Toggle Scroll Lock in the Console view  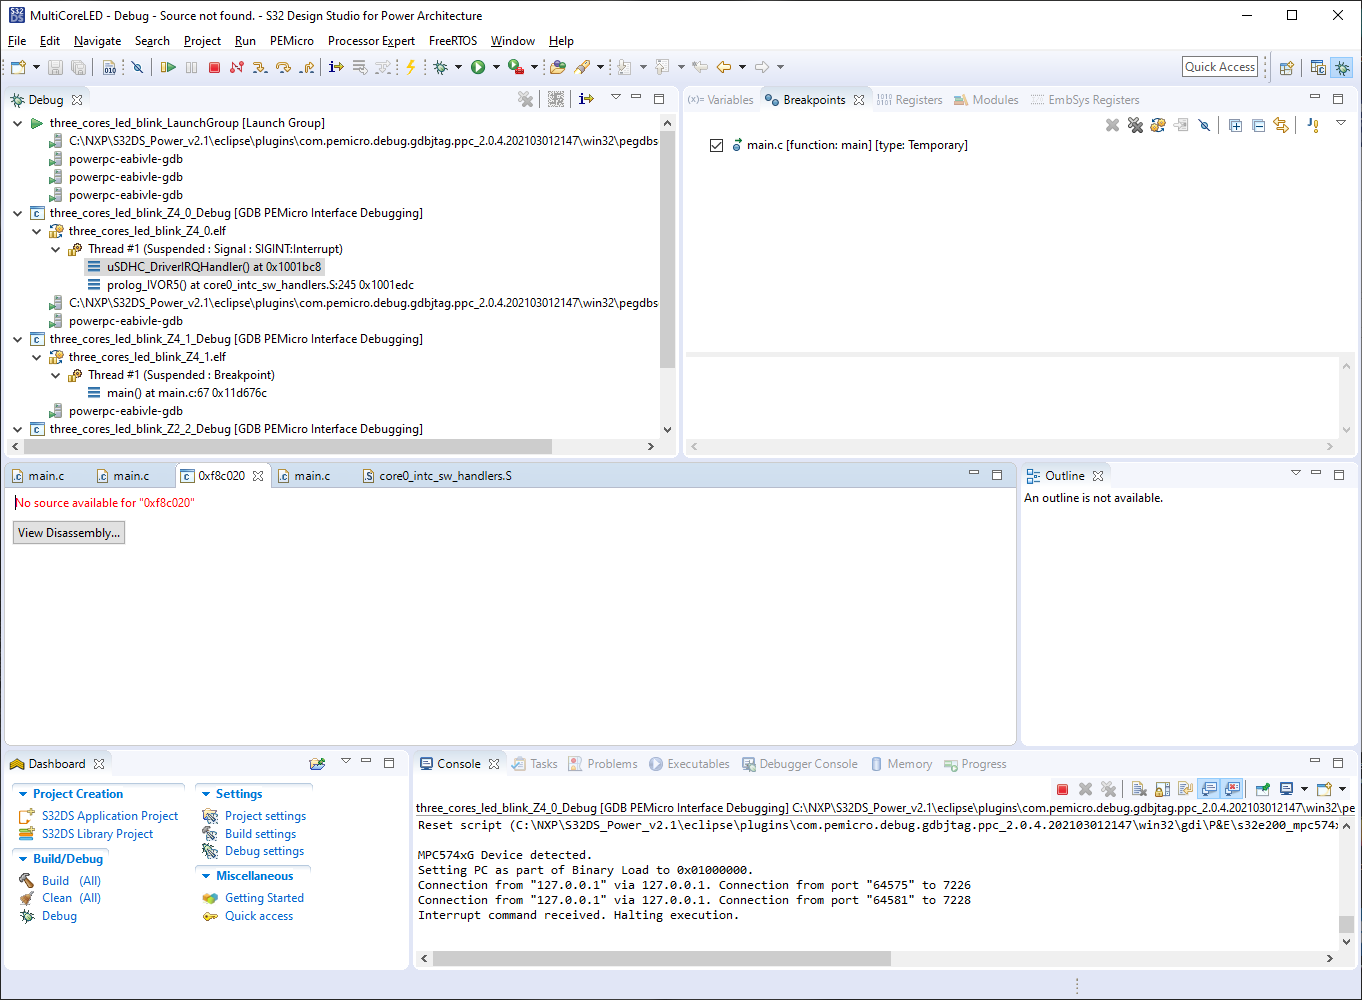click(x=1164, y=789)
